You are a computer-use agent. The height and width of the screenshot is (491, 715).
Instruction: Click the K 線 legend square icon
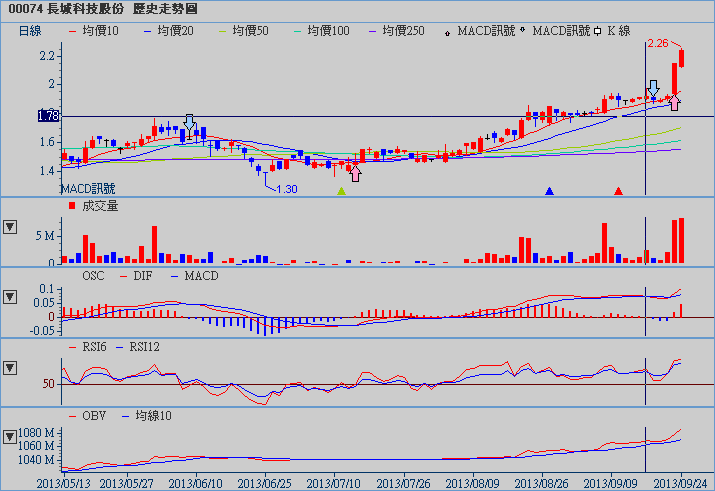pos(597,31)
